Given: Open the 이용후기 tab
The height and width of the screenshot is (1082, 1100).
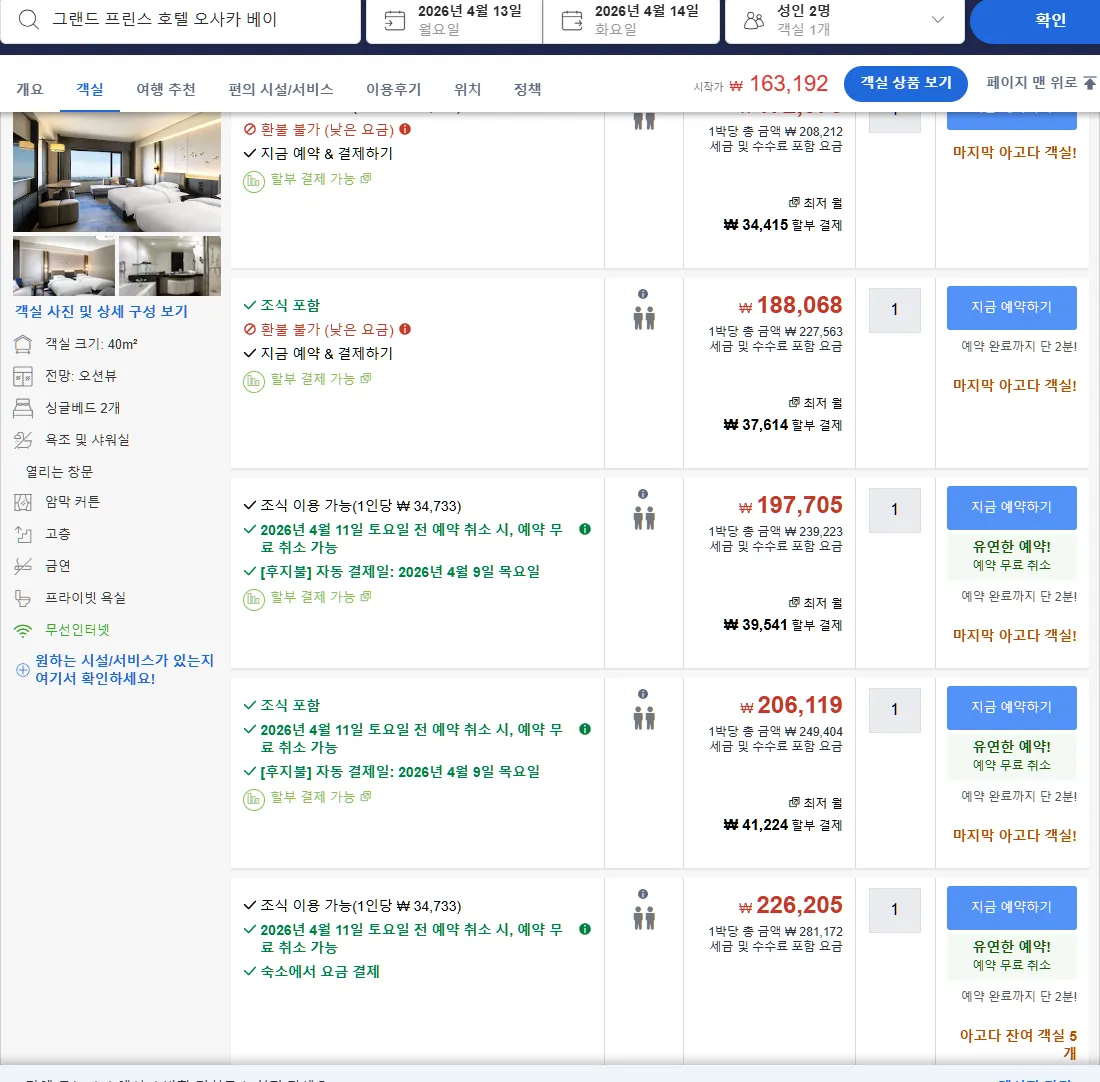Looking at the screenshot, I should pyautogui.click(x=394, y=89).
